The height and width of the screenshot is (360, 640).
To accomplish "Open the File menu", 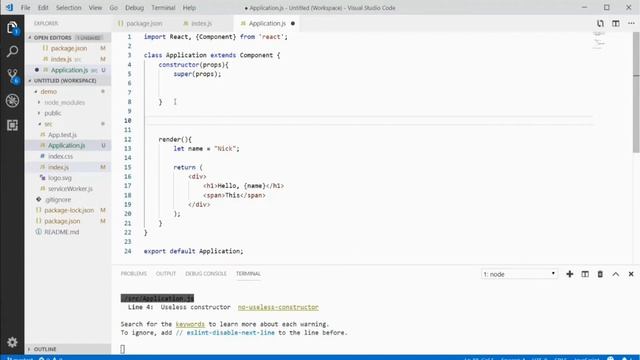I will (x=25, y=7).
